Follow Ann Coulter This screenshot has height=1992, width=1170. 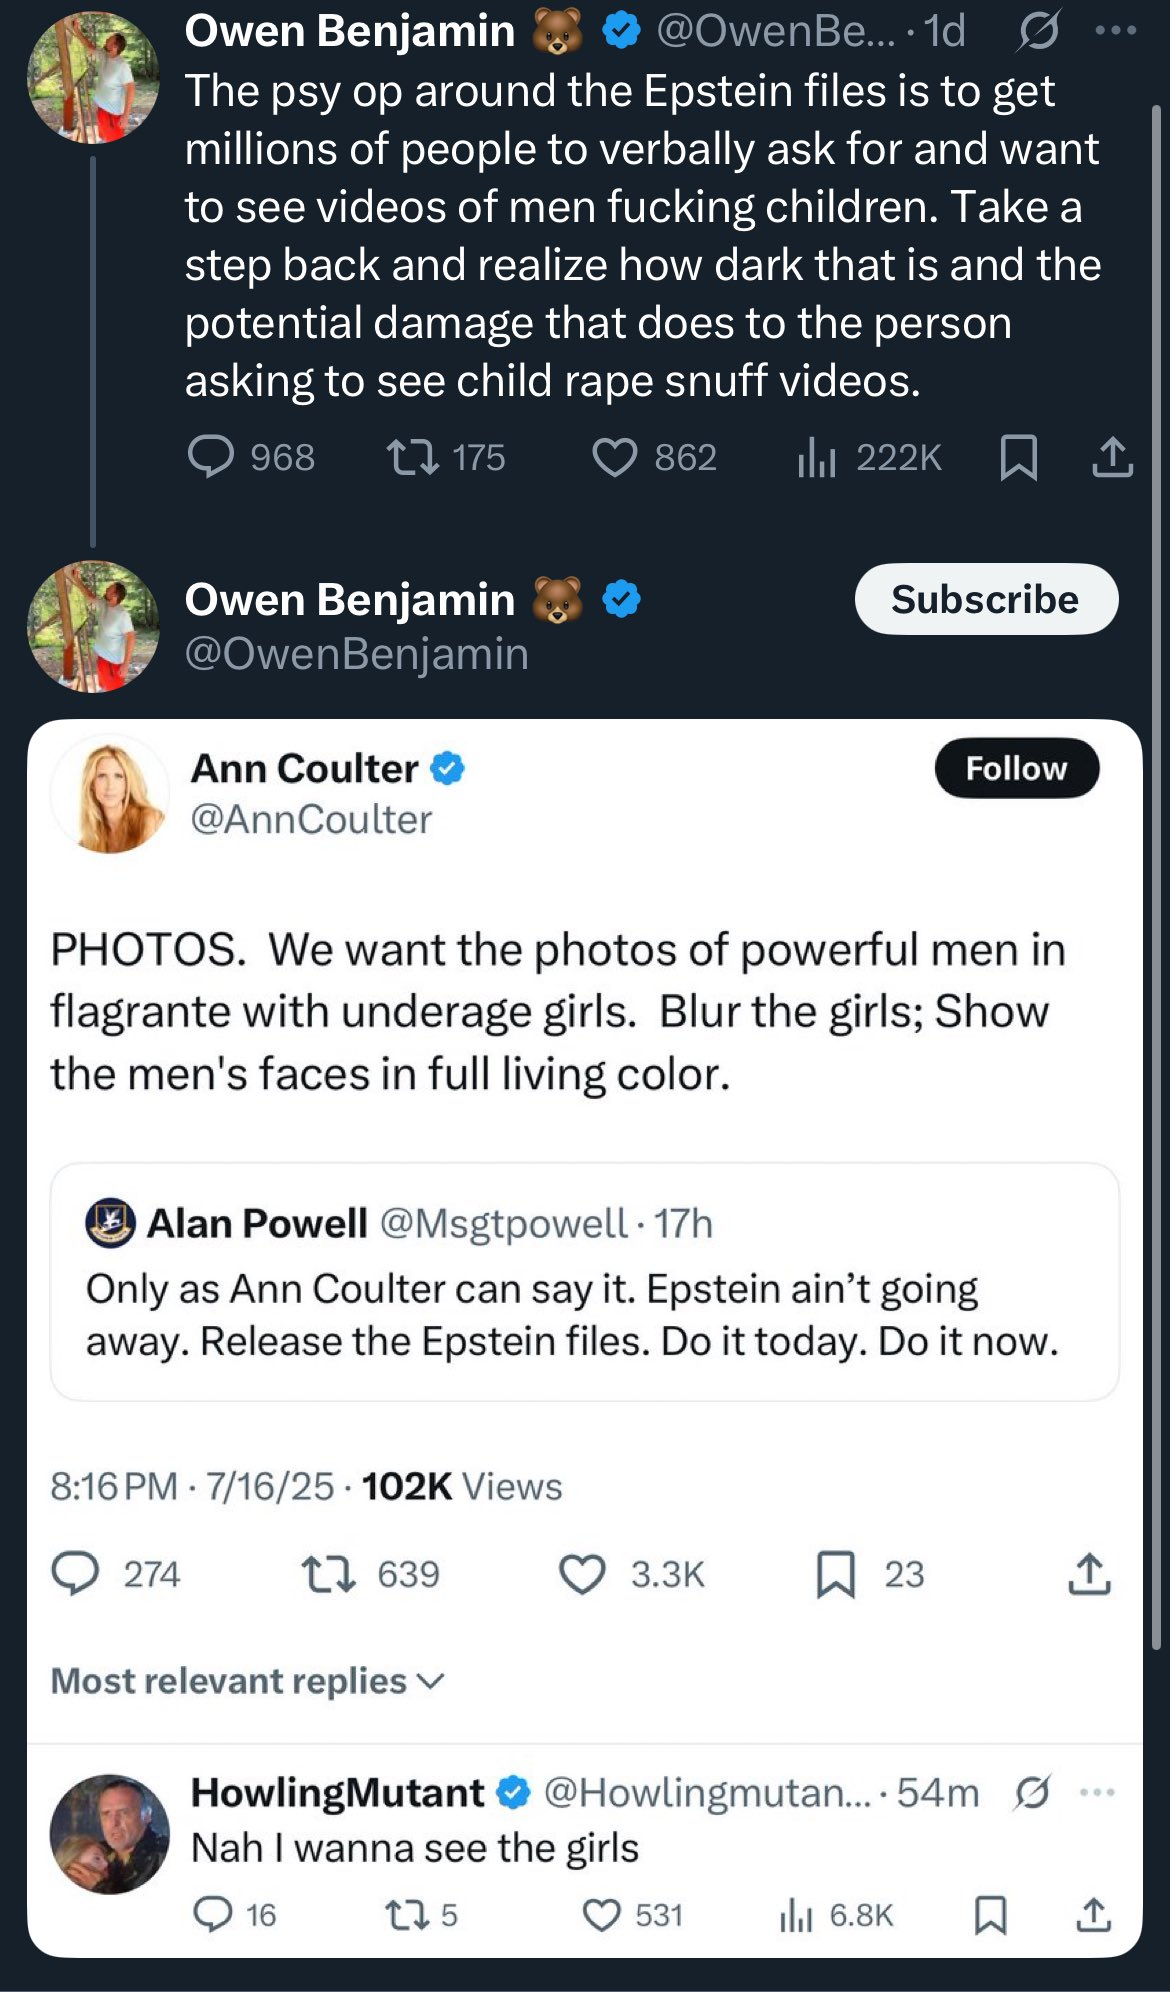[x=1017, y=768]
